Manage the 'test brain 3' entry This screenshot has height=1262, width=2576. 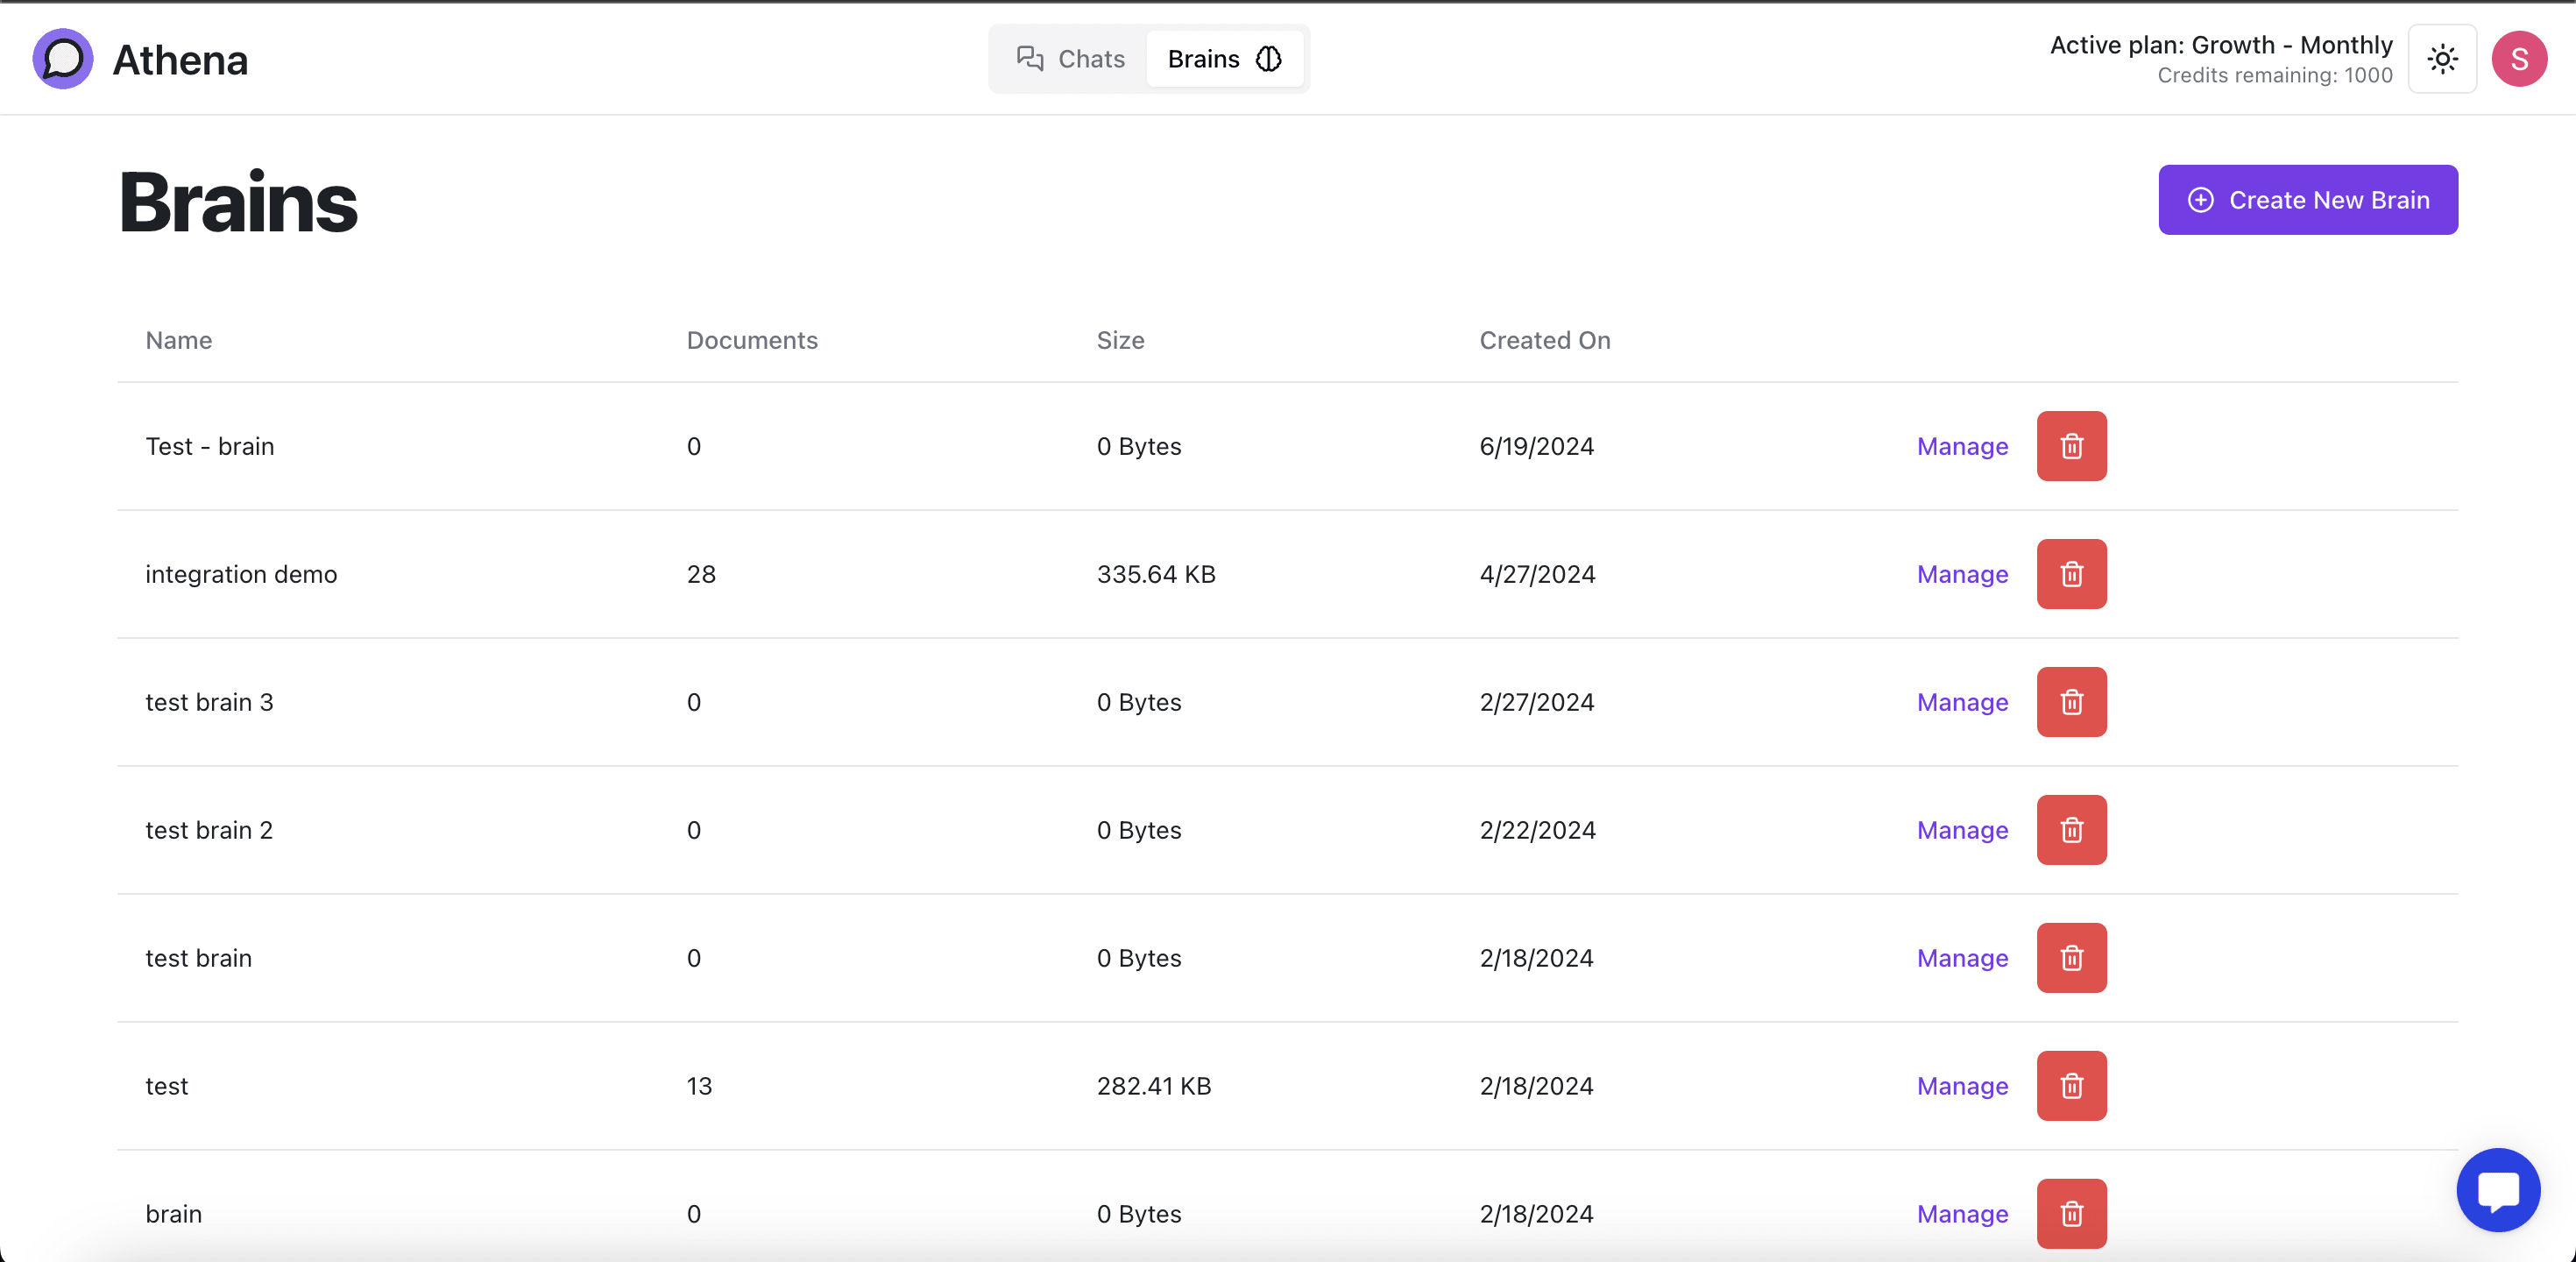1962,702
